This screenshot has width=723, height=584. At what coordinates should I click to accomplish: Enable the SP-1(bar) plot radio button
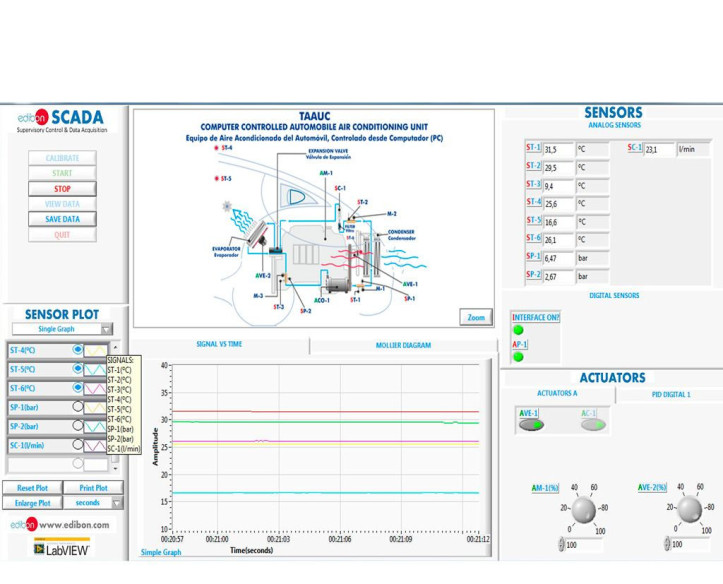(x=77, y=407)
